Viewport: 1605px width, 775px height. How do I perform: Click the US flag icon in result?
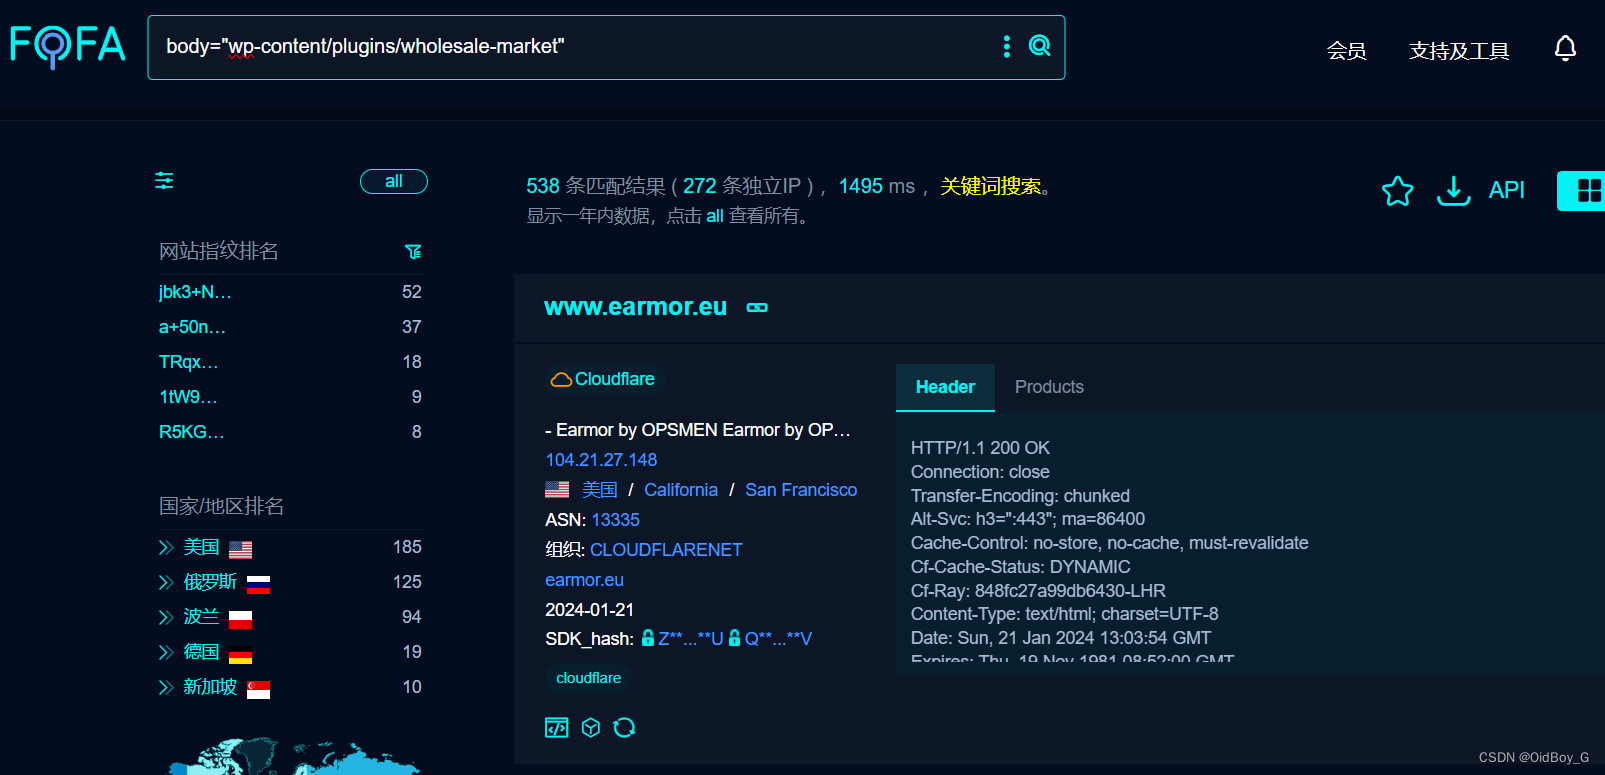tap(557, 490)
